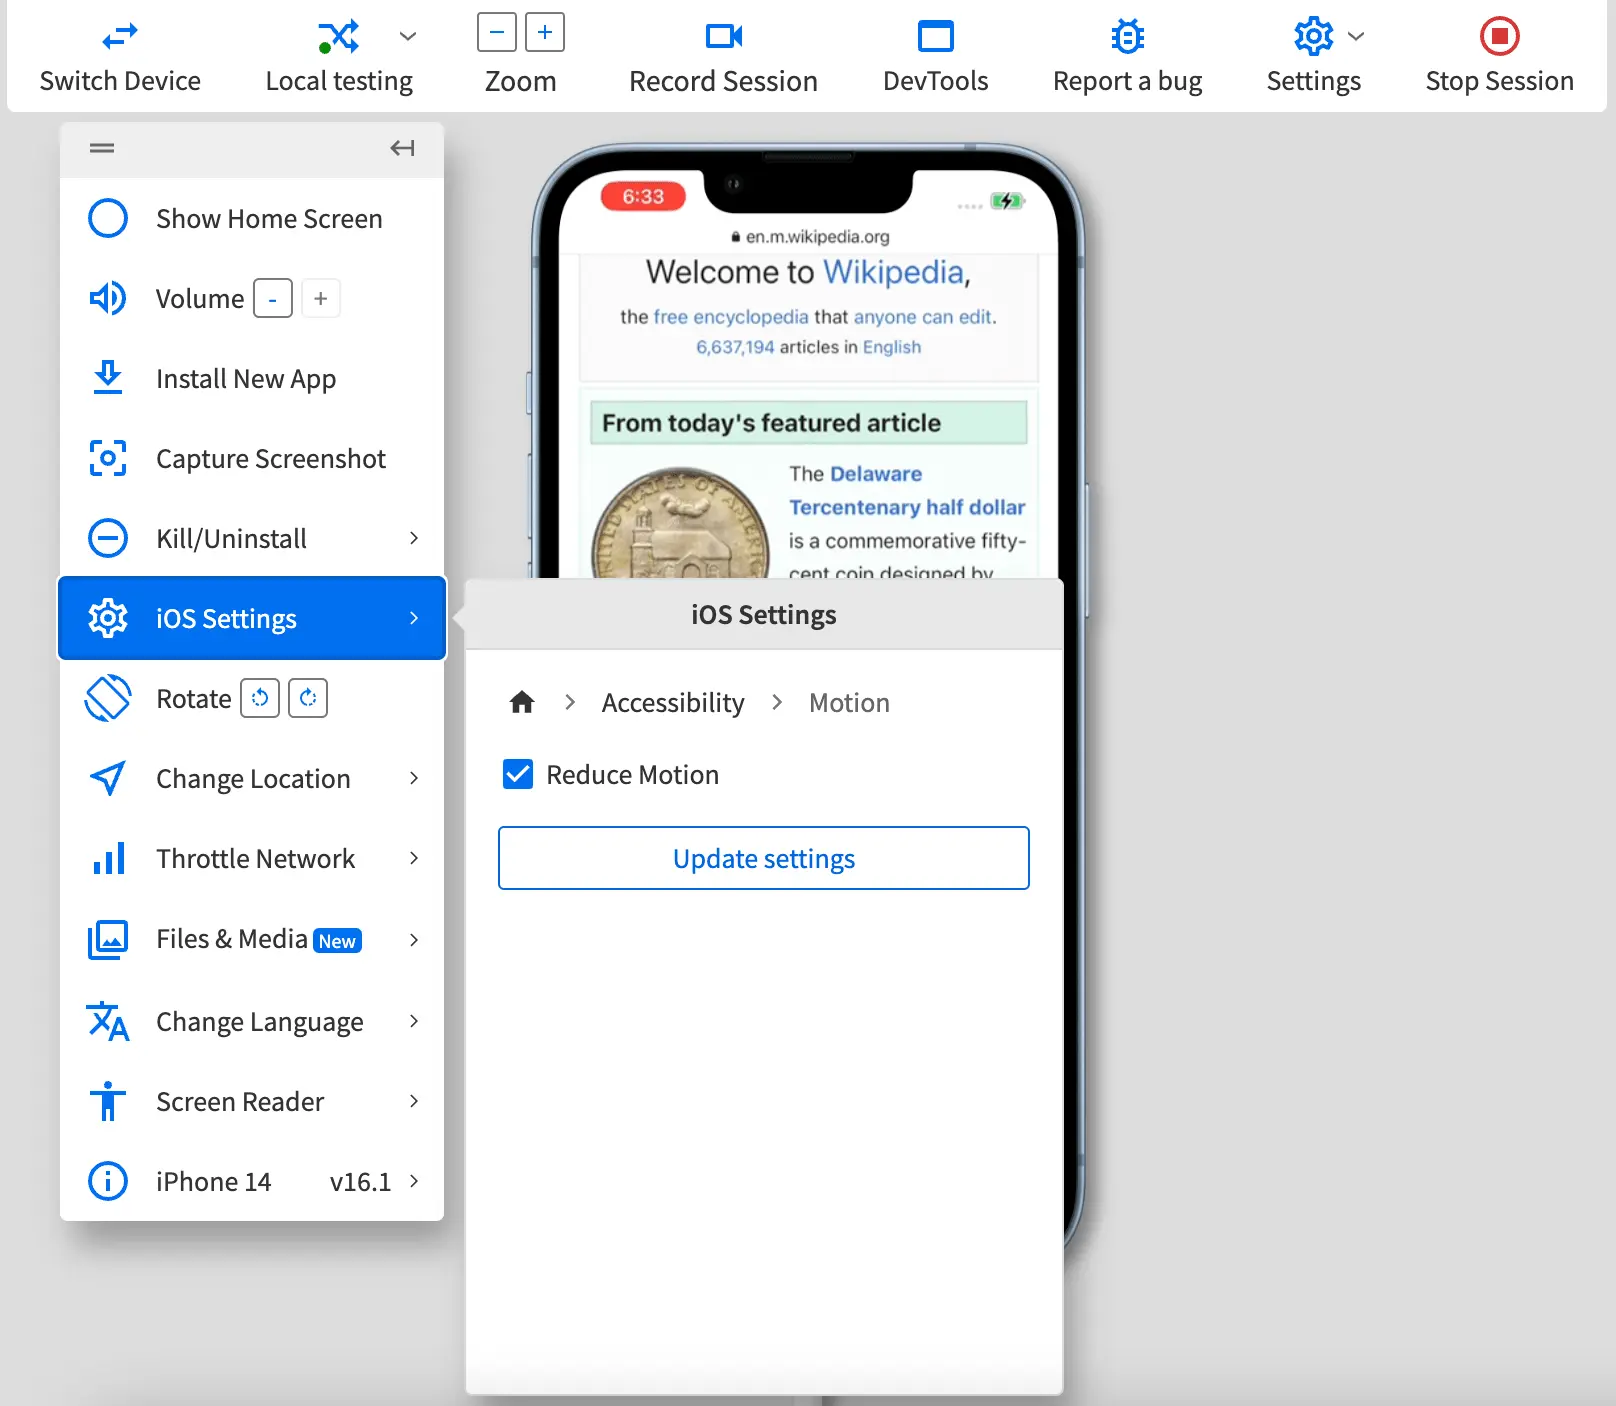Decrease volume with the minus button
This screenshot has width=1616, height=1406.
pos(273,299)
